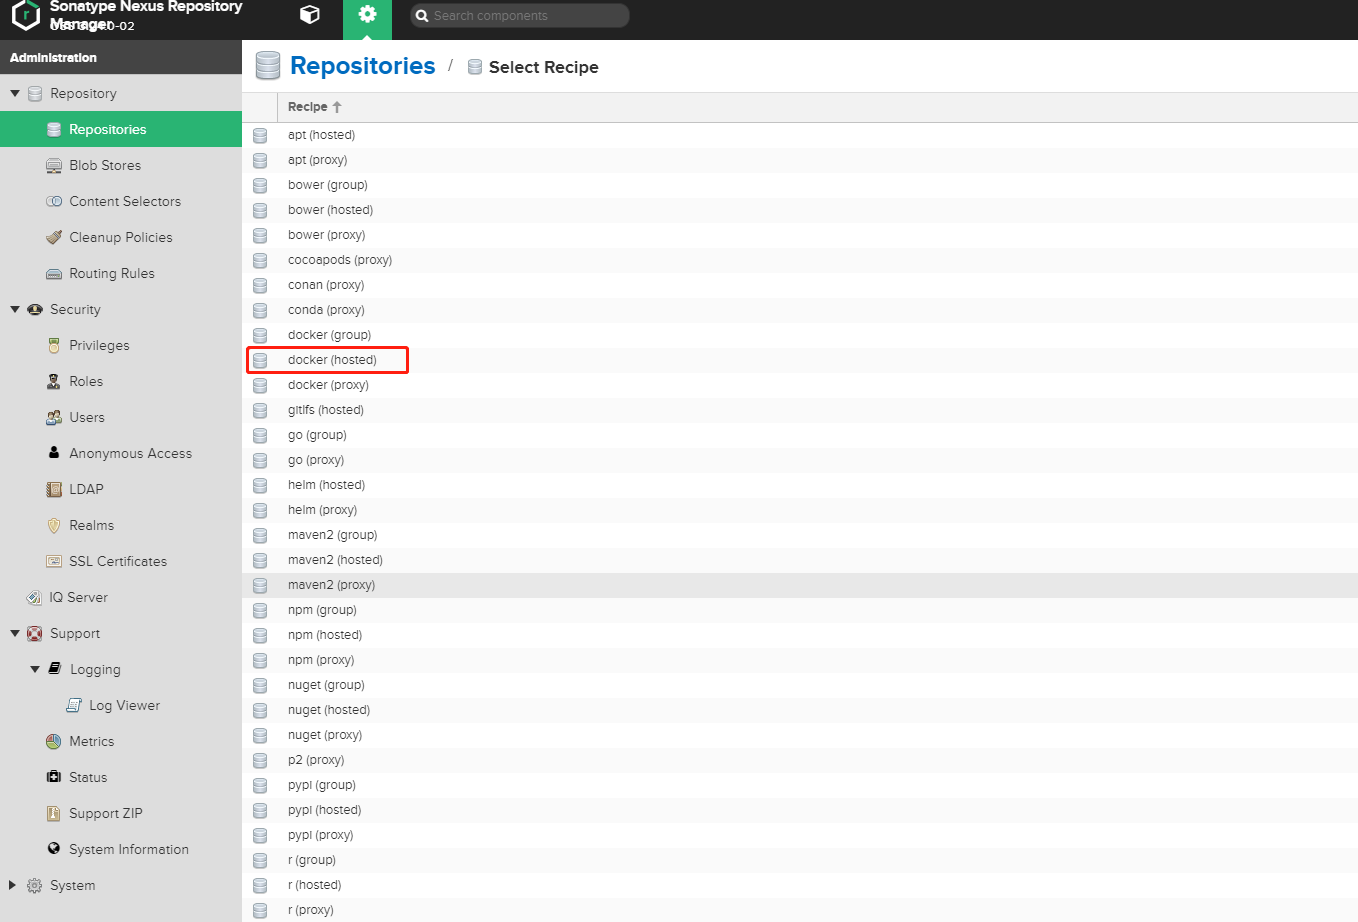Open the Blob Stores settings
The image size is (1358, 922).
click(106, 165)
